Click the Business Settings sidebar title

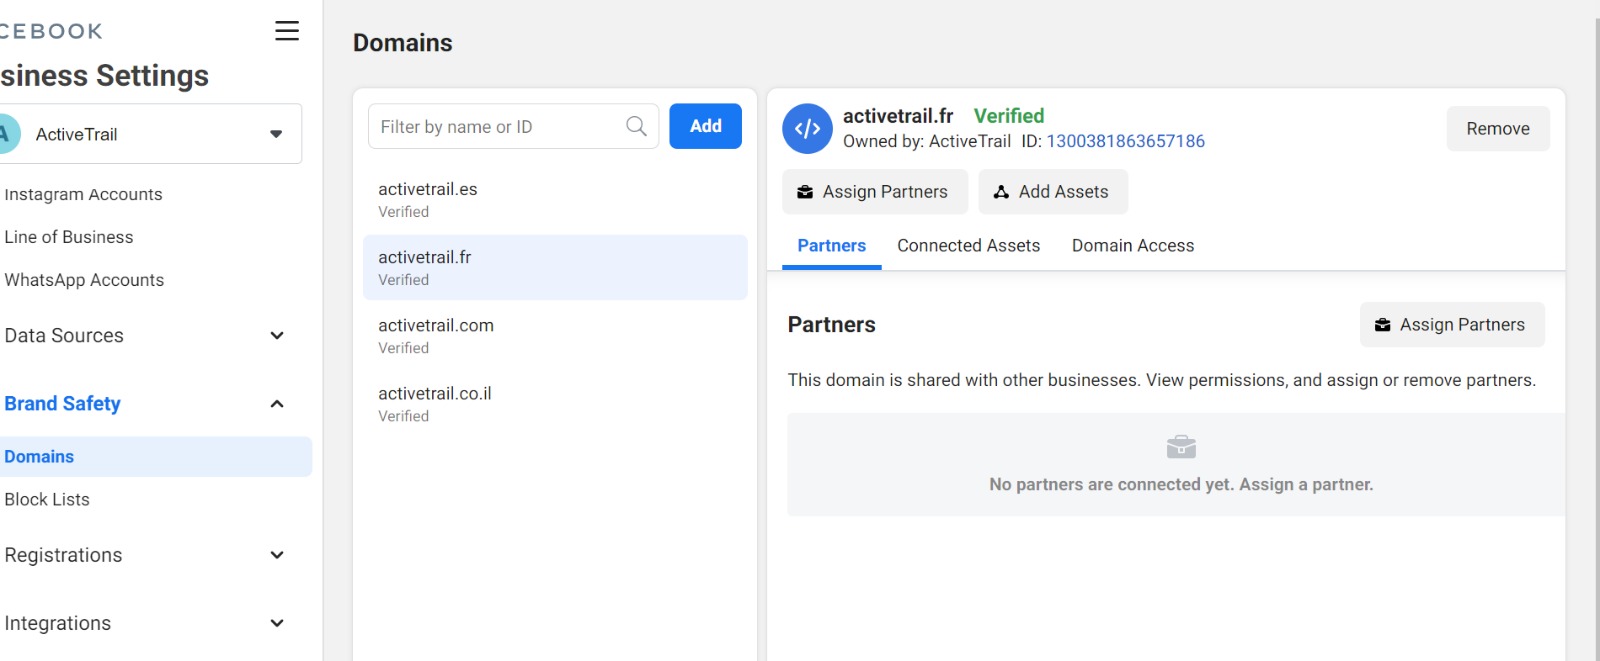[104, 76]
